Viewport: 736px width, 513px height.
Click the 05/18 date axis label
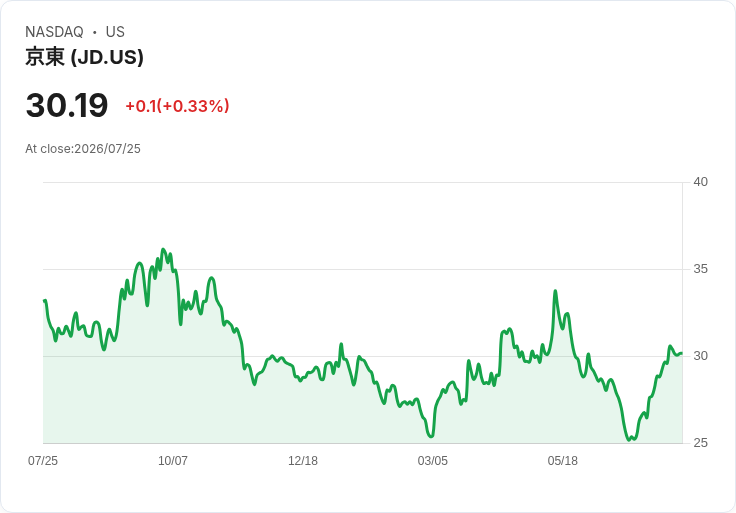(562, 461)
